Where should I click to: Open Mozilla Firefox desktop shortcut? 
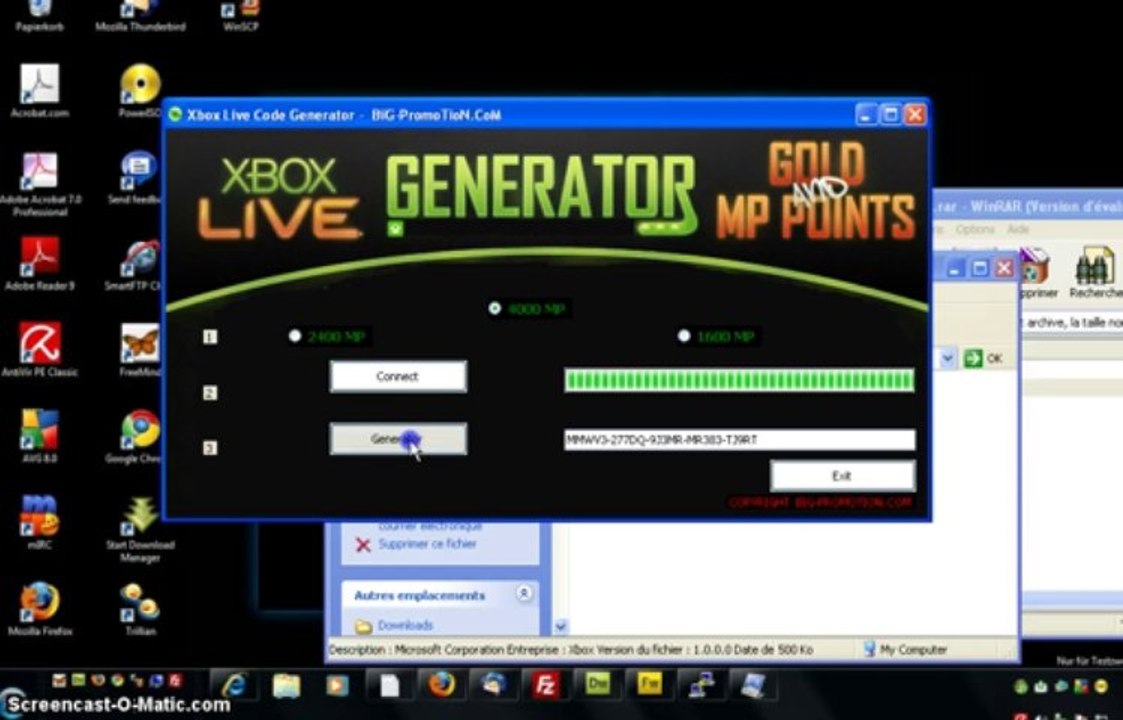pos(39,609)
